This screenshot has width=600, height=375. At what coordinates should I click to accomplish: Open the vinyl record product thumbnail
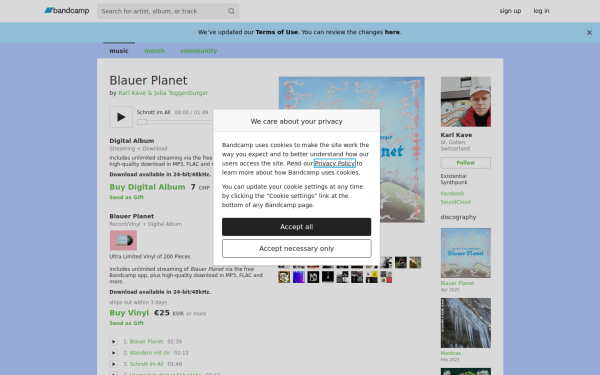pos(123,240)
